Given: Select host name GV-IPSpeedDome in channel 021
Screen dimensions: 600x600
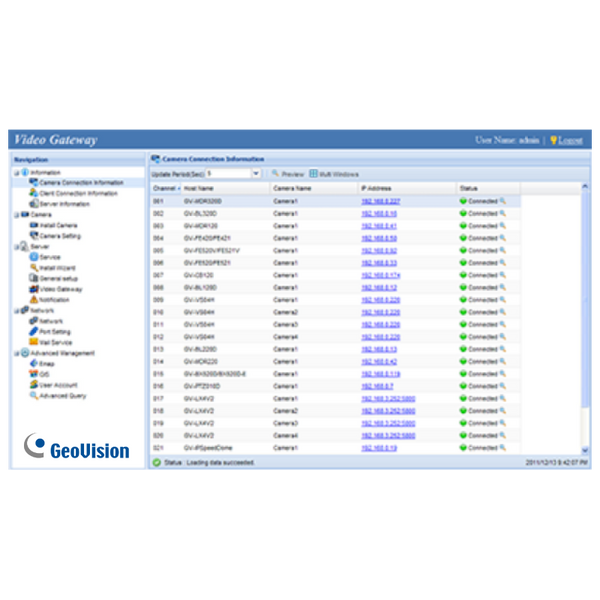Looking at the screenshot, I should coord(208,448).
